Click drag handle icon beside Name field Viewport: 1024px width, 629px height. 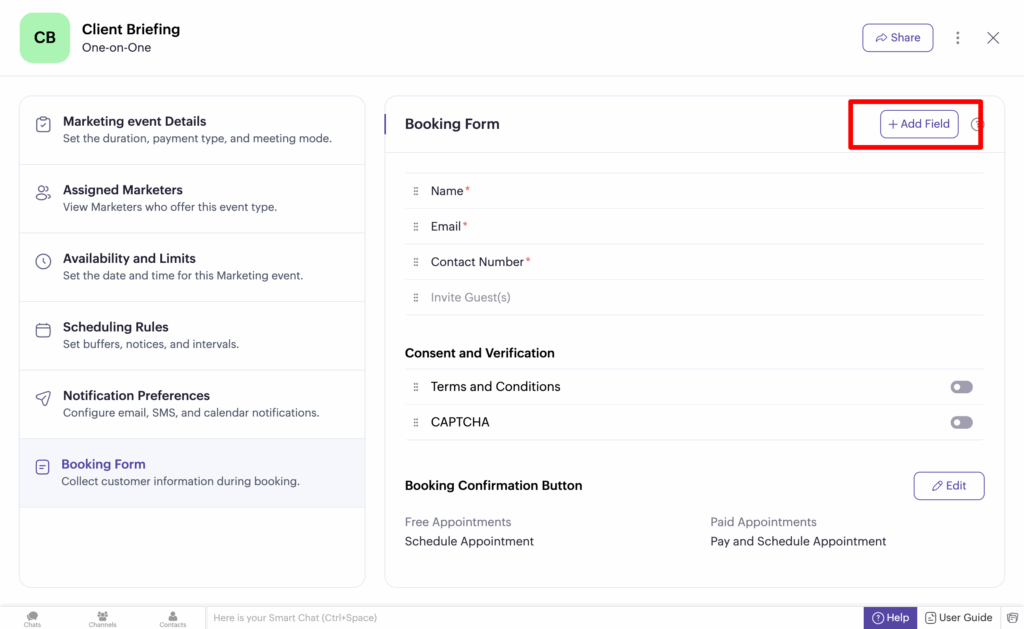pyautogui.click(x=416, y=191)
